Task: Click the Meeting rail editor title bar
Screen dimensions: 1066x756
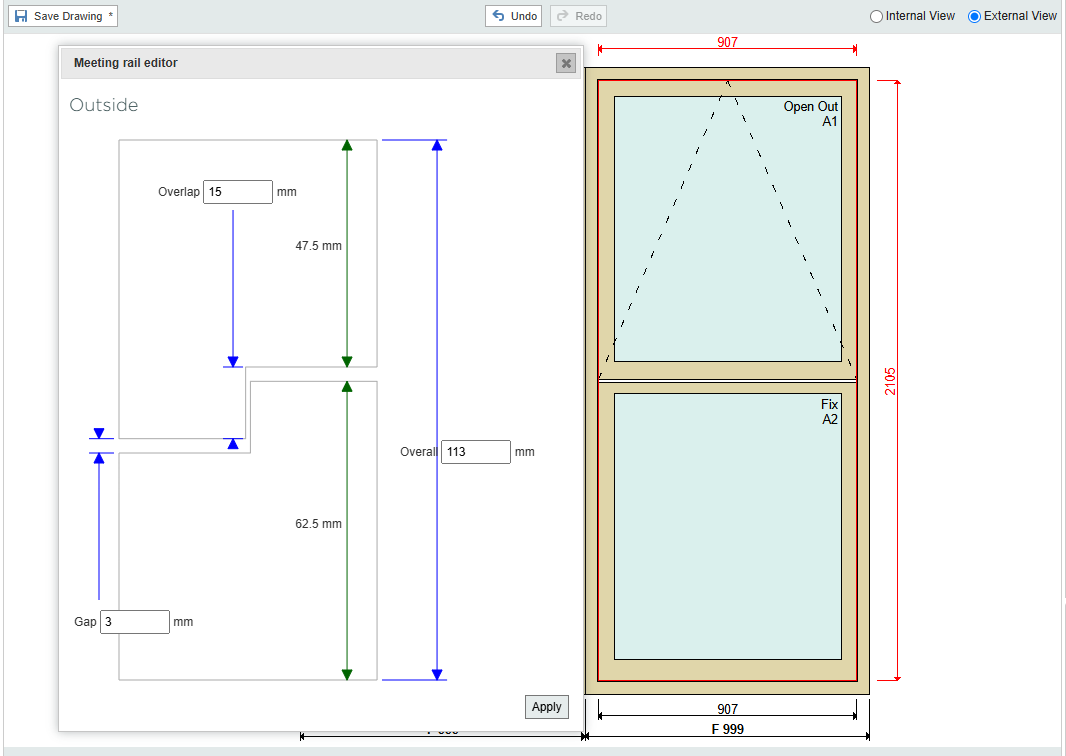Action: click(300, 63)
